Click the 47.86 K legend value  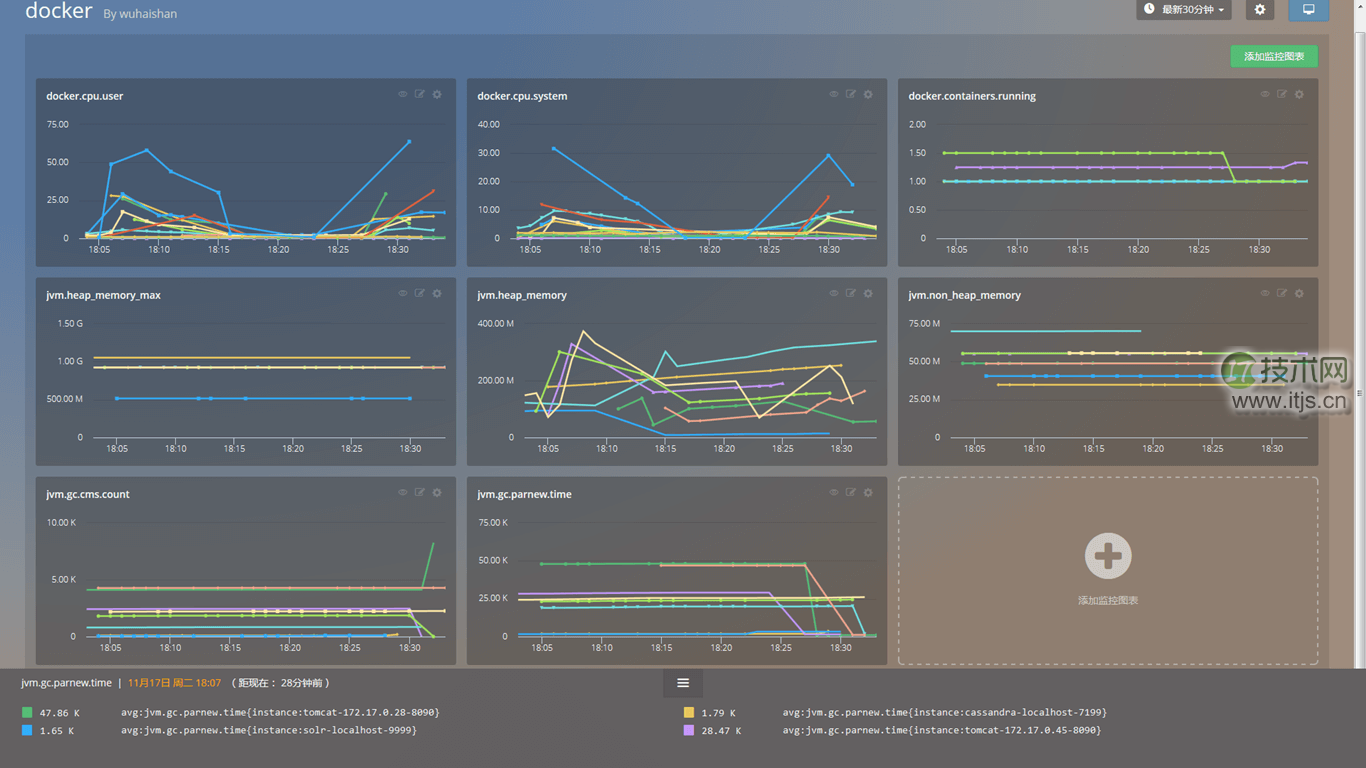click(60, 713)
